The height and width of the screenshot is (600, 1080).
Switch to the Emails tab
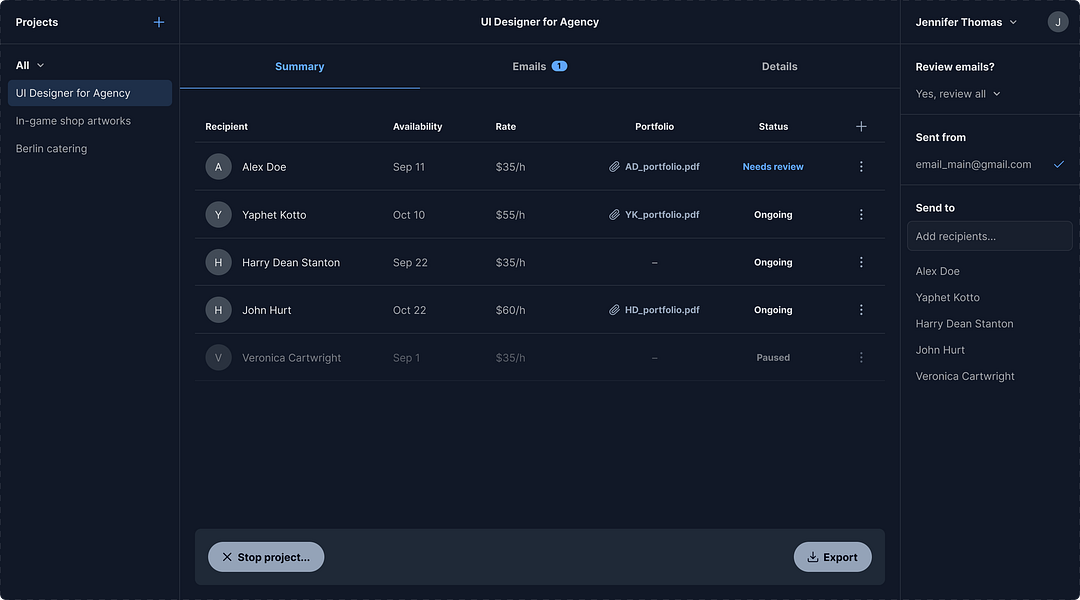tap(539, 66)
